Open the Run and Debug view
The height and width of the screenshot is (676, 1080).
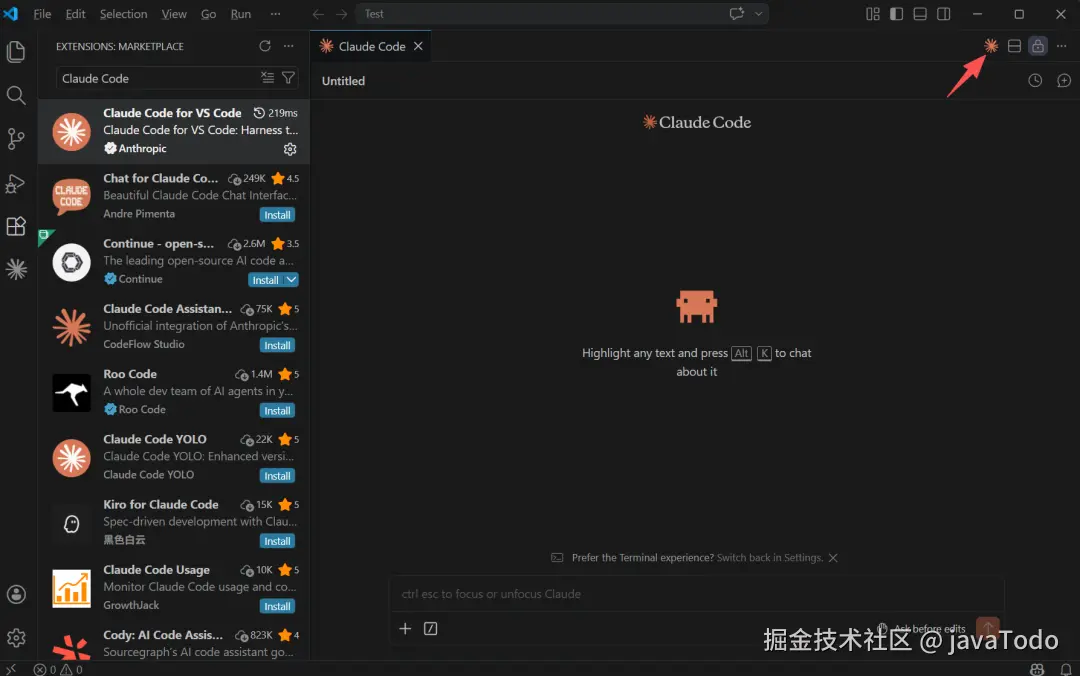[16, 183]
